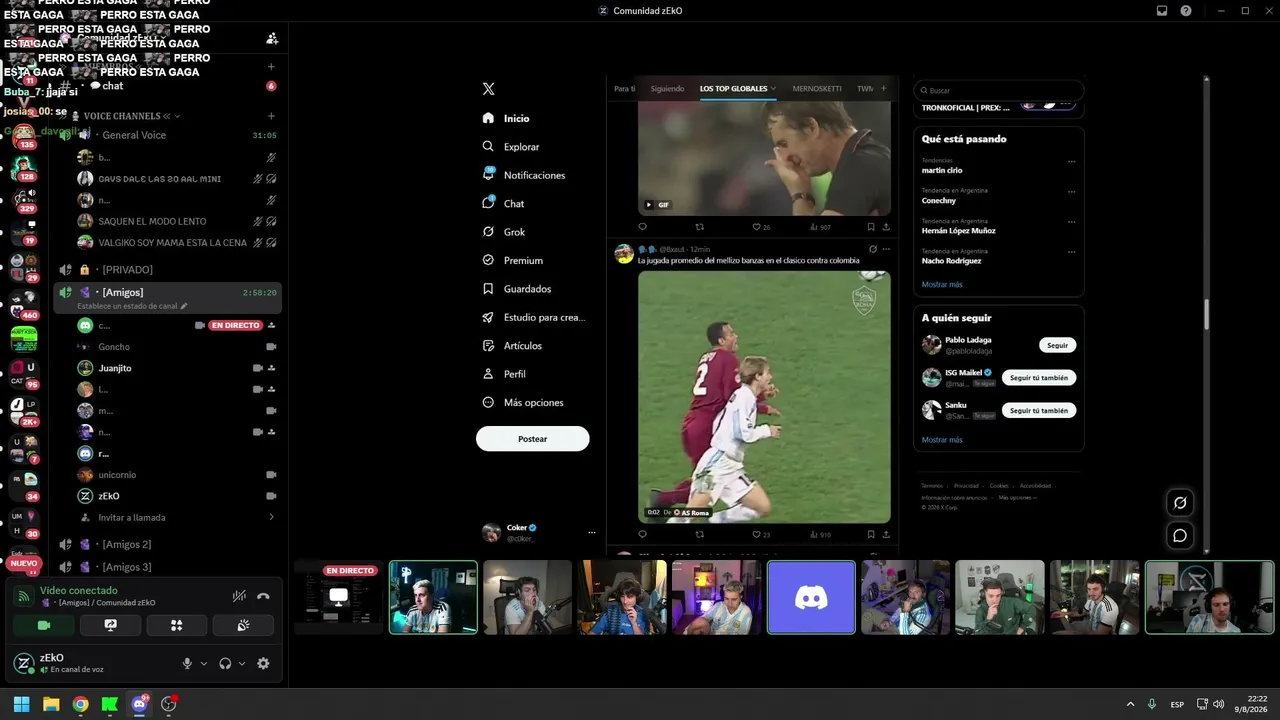Screen dimensions: 1280x720
Task: Open the floating Grok button
Action: tap(1180, 503)
